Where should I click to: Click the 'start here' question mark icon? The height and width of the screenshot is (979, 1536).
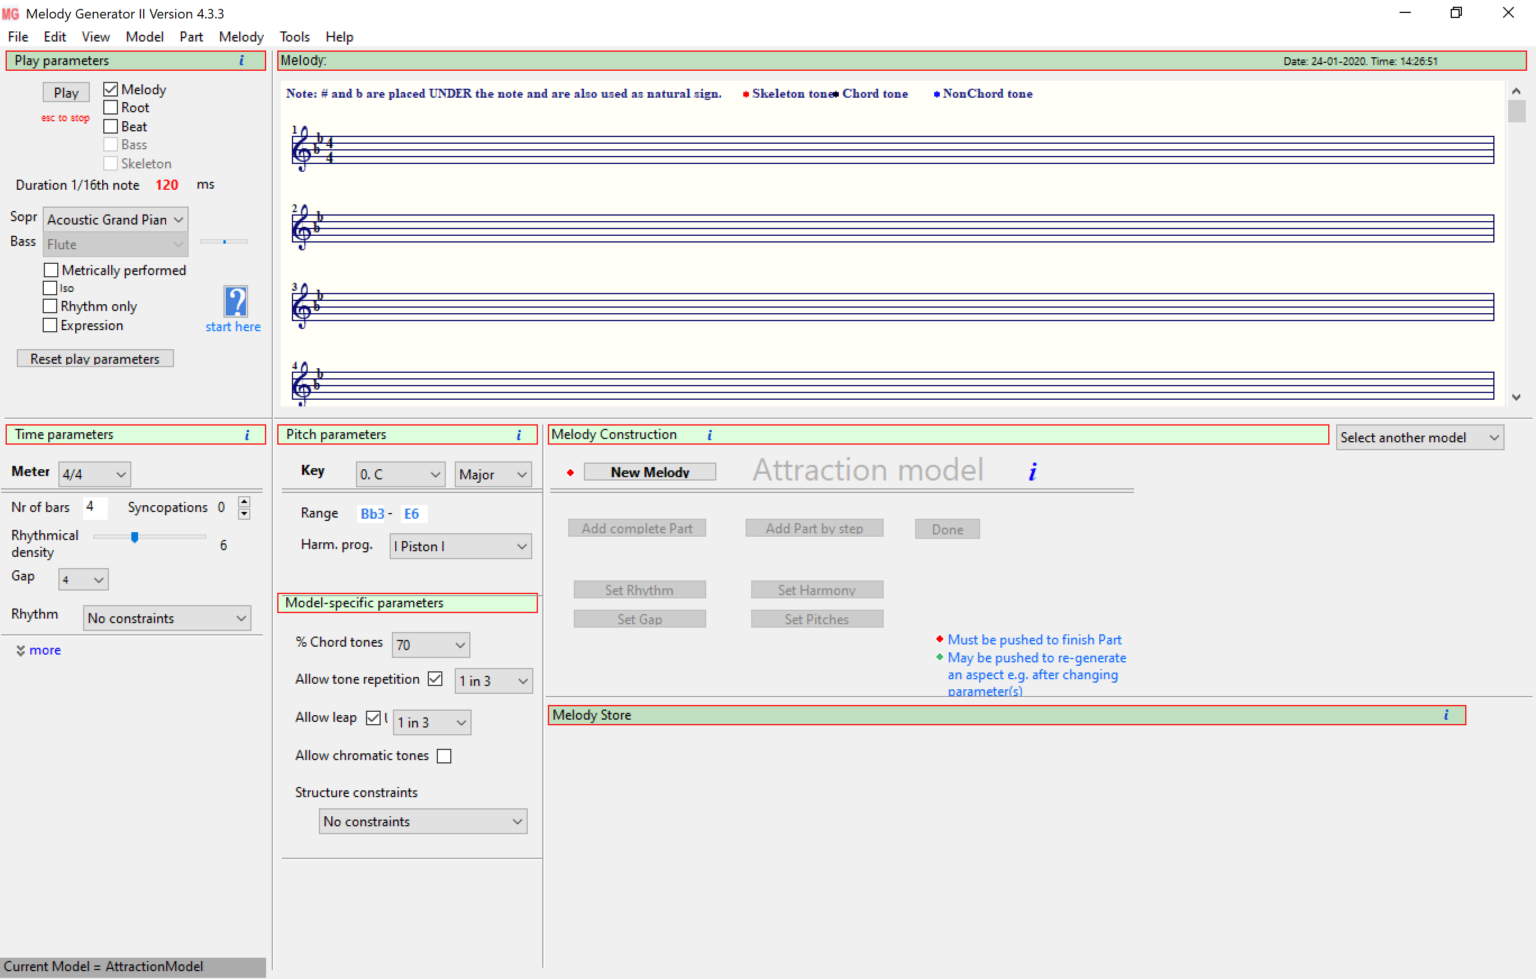tap(233, 300)
